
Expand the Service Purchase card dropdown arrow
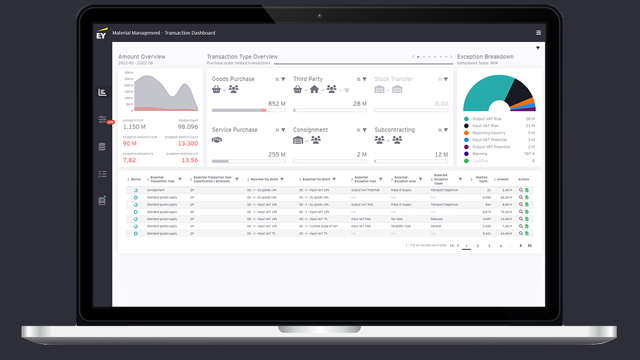[x=283, y=130]
